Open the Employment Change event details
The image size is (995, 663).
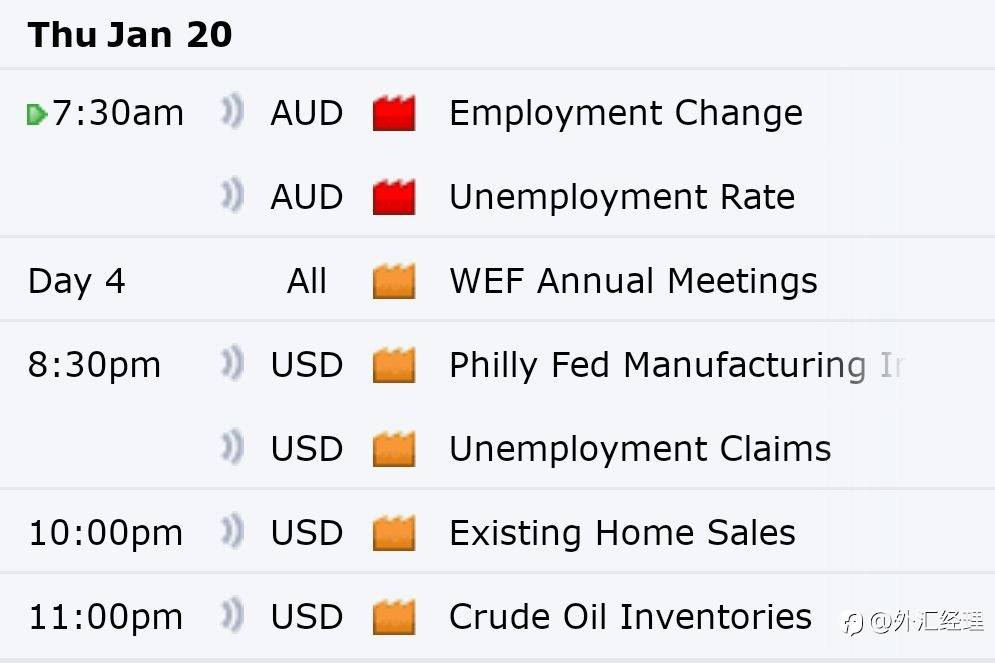[626, 113]
